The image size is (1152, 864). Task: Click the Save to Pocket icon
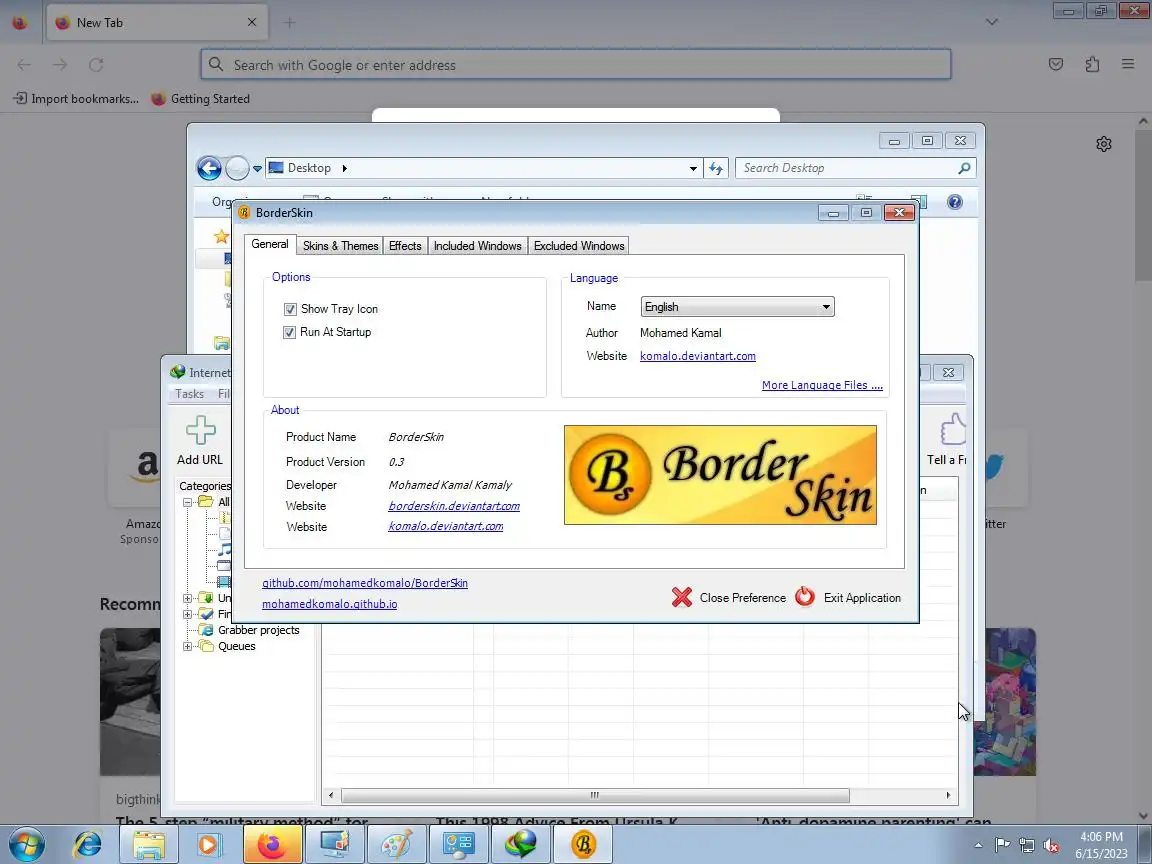1056,65
